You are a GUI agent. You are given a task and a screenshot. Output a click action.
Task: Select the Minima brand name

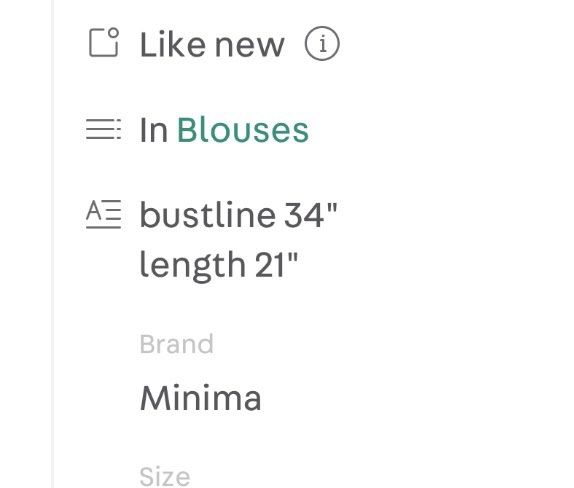coord(201,398)
